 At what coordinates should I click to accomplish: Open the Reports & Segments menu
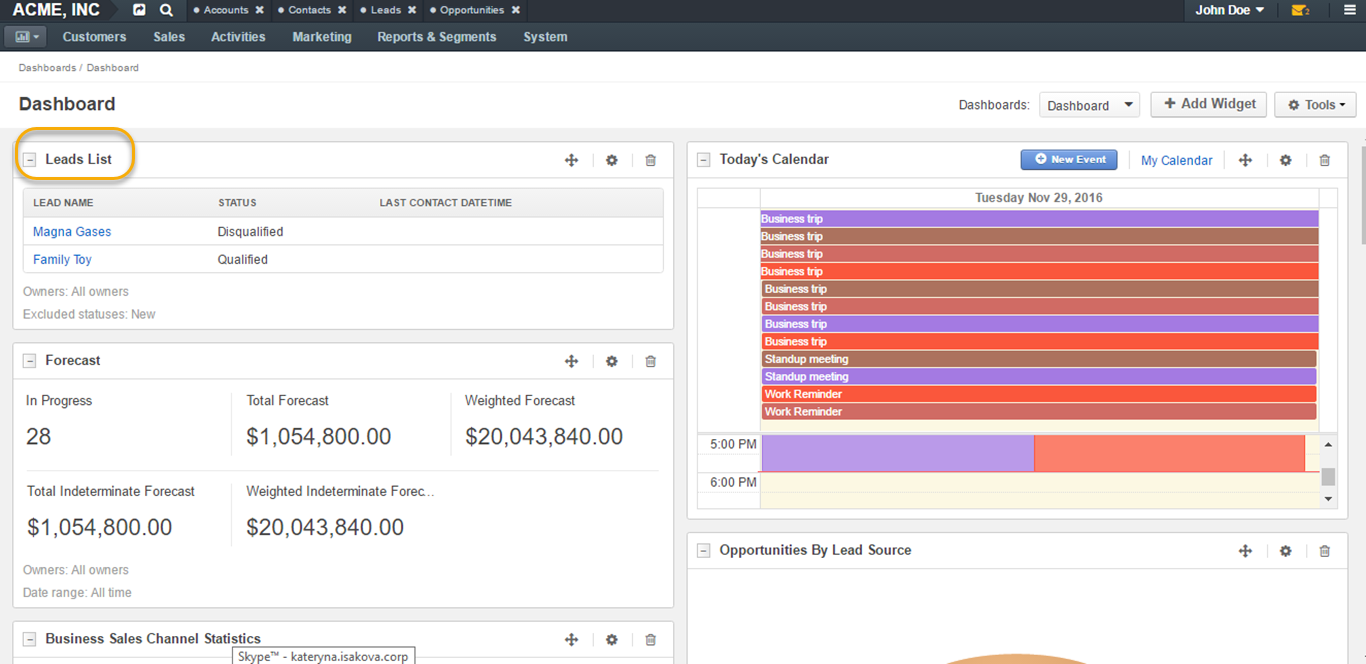tap(436, 37)
